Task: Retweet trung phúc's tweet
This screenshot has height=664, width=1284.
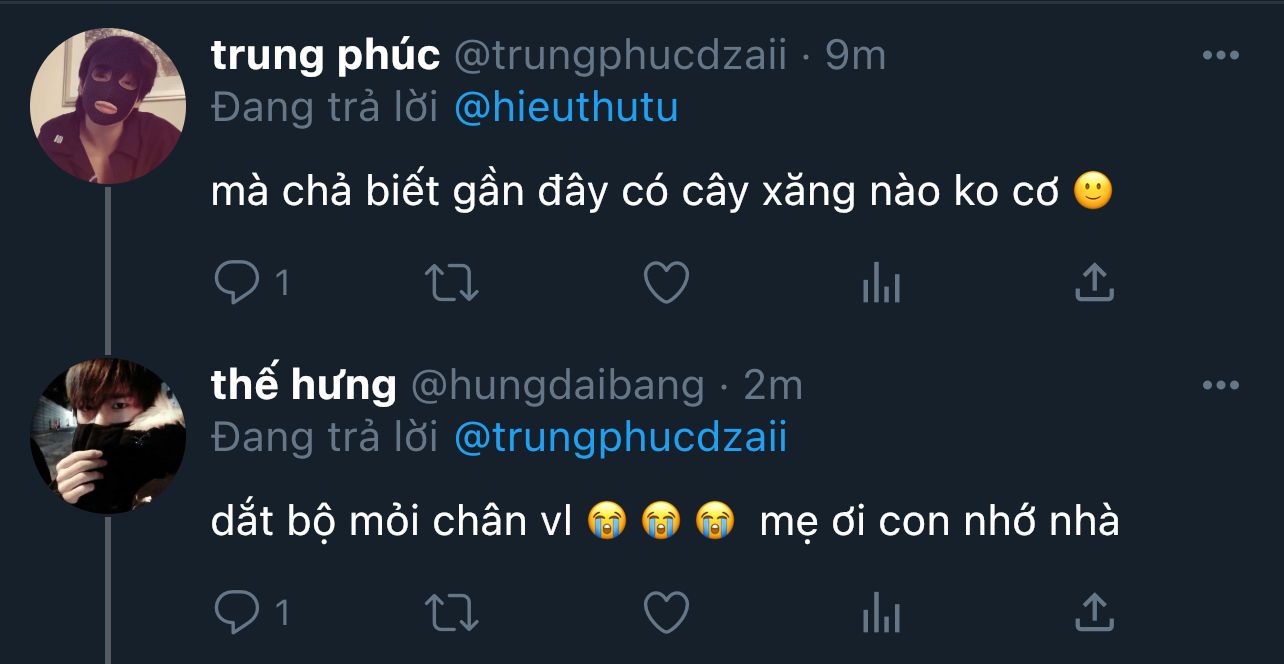Action: tap(452, 283)
